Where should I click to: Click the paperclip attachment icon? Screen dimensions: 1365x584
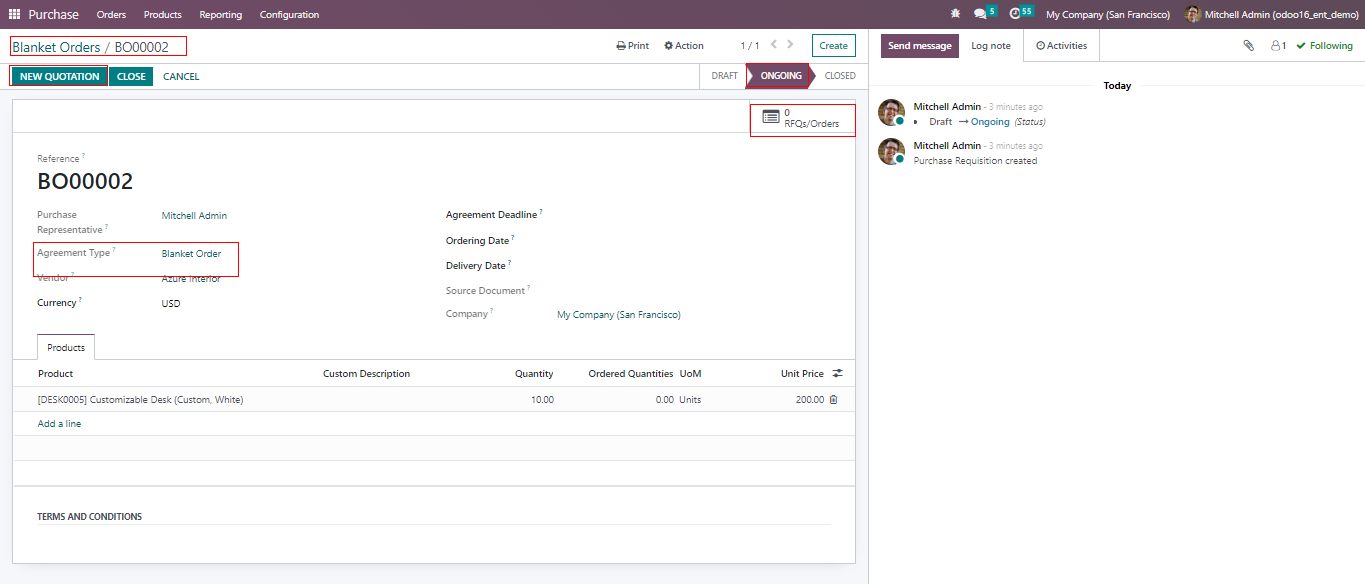1248,46
